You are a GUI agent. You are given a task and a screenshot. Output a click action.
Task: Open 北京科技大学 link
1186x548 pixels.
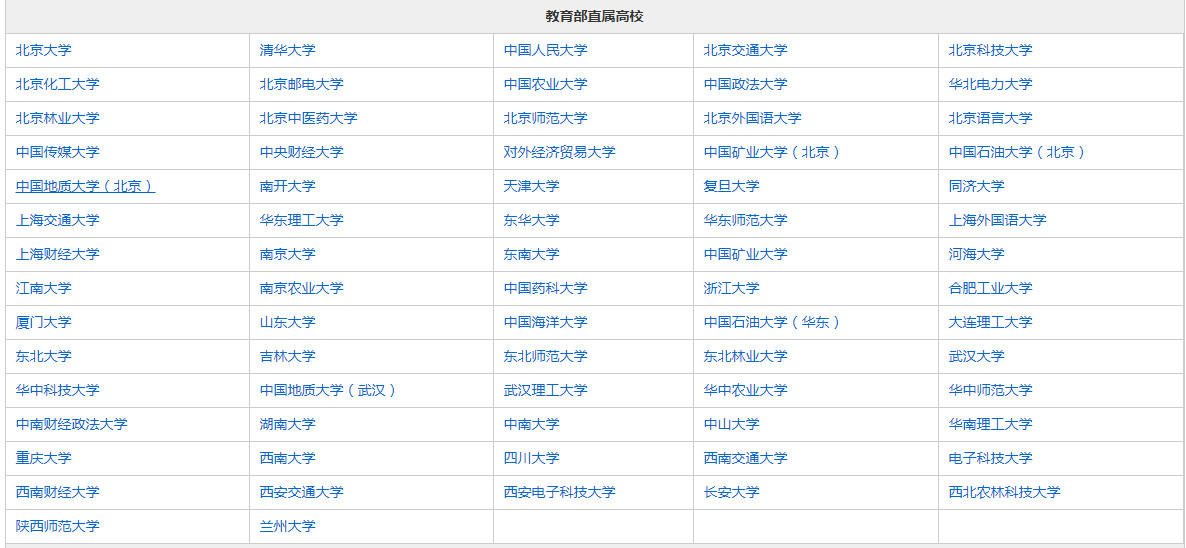click(x=990, y=51)
